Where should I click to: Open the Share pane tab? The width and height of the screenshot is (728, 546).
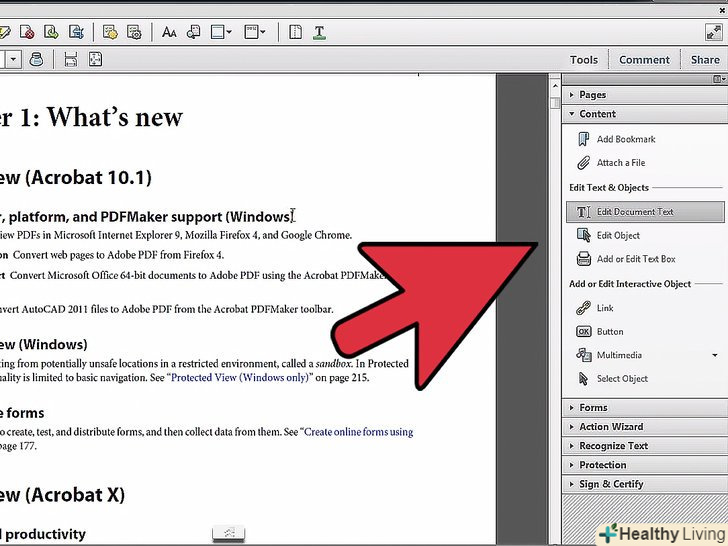coord(705,60)
